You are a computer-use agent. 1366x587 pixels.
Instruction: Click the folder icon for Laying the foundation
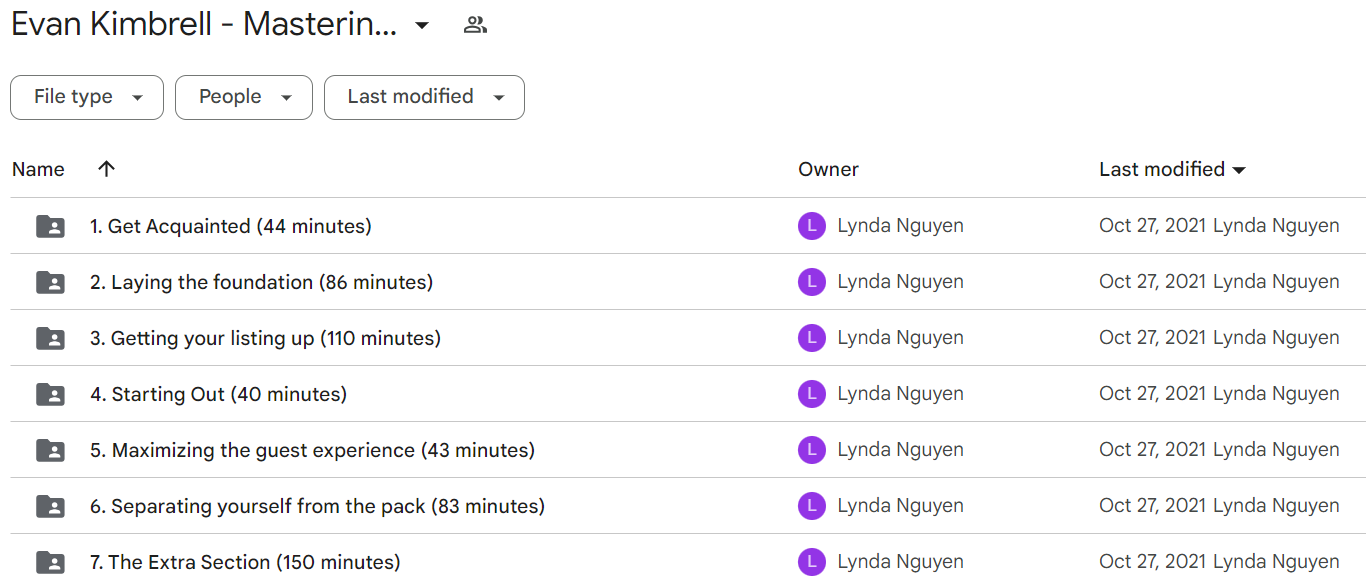pos(50,282)
